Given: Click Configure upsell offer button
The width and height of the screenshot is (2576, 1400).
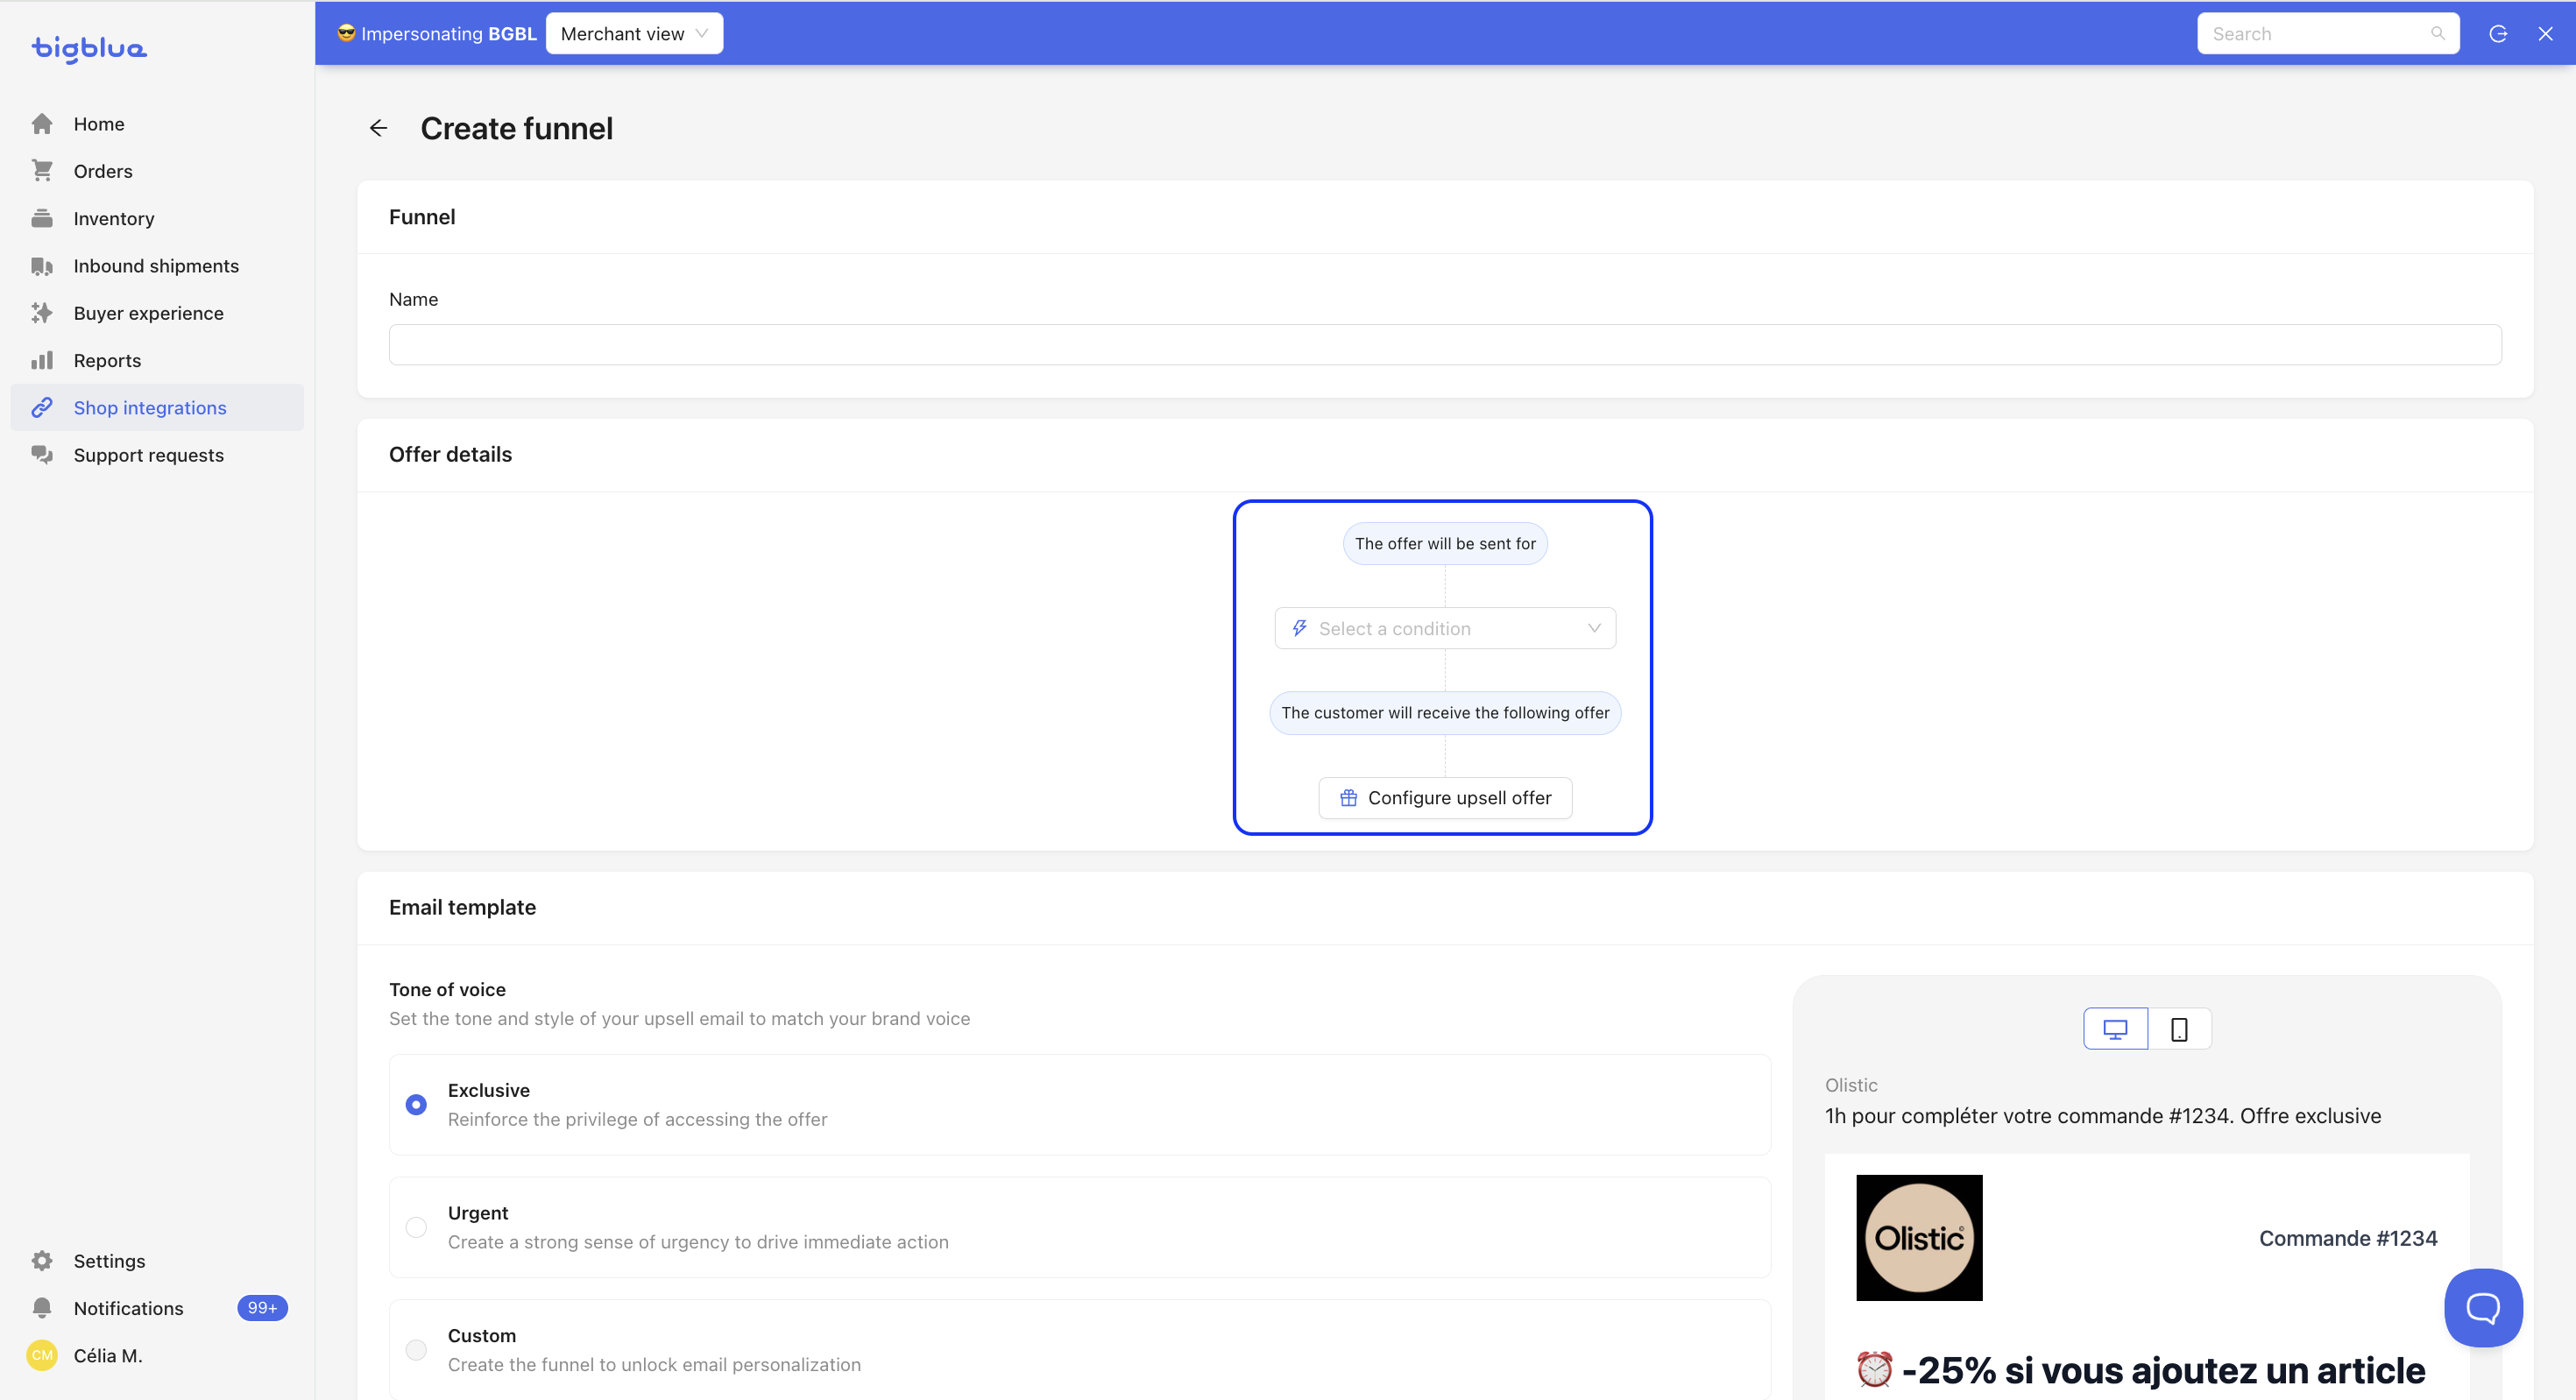Looking at the screenshot, I should (x=1445, y=798).
